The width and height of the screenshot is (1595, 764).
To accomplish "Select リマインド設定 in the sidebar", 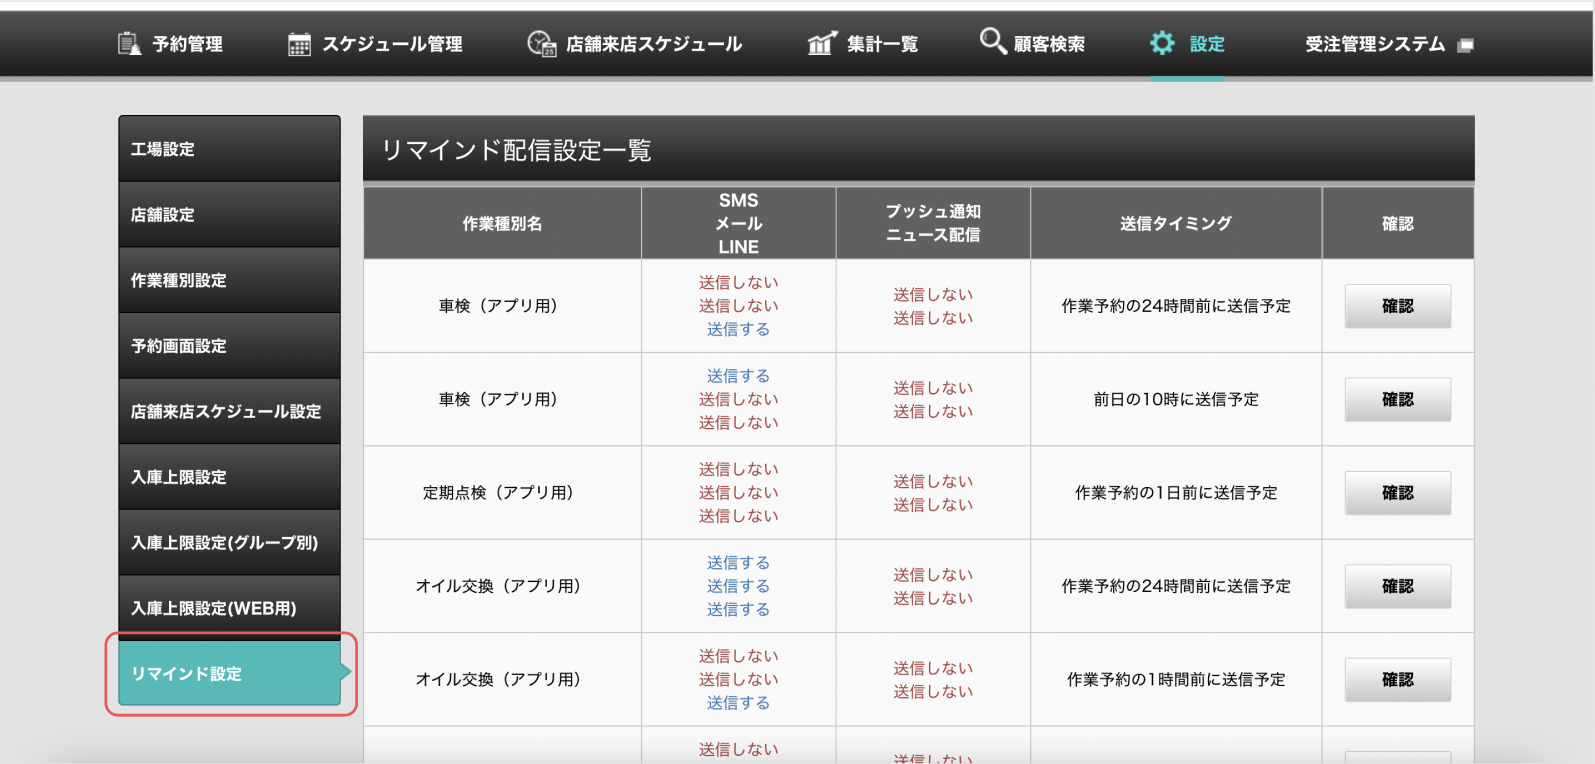I will point(229,674).
